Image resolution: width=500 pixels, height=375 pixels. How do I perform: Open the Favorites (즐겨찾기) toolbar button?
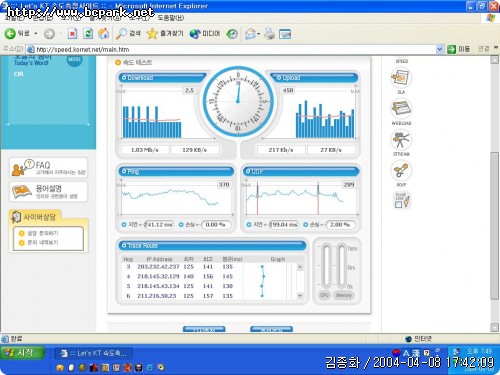tap(165, 33)
